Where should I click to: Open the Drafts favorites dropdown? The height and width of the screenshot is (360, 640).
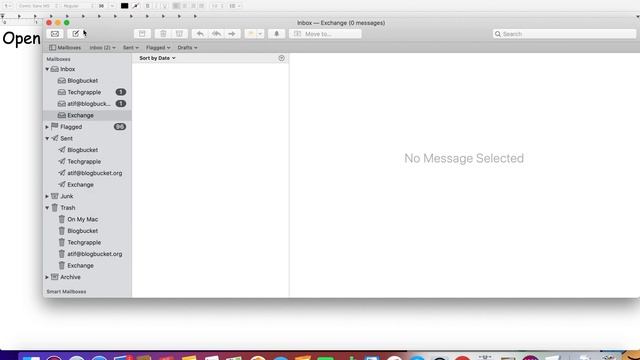point(187,48)
